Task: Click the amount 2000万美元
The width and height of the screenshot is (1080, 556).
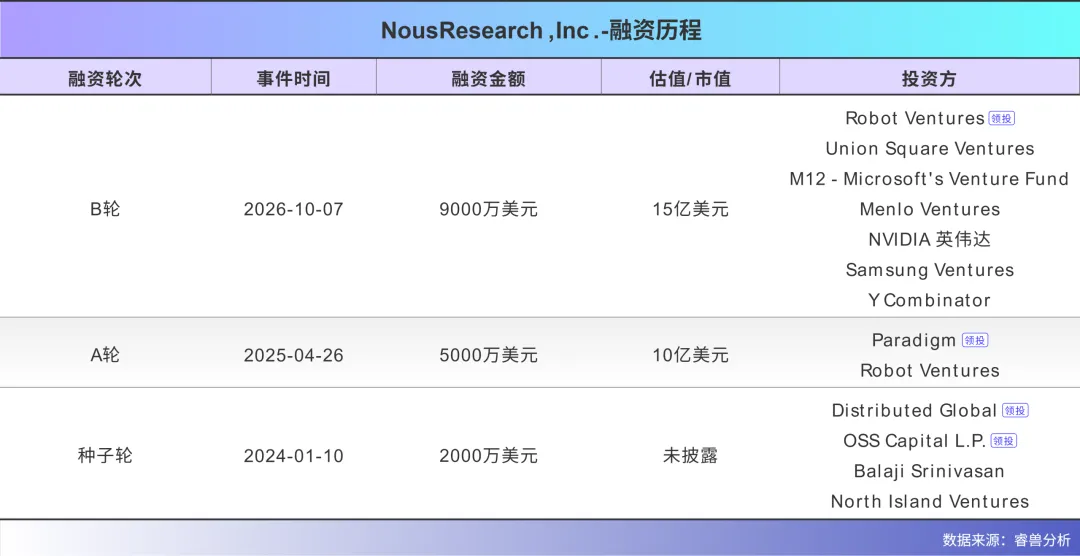Action: (488, 456)
